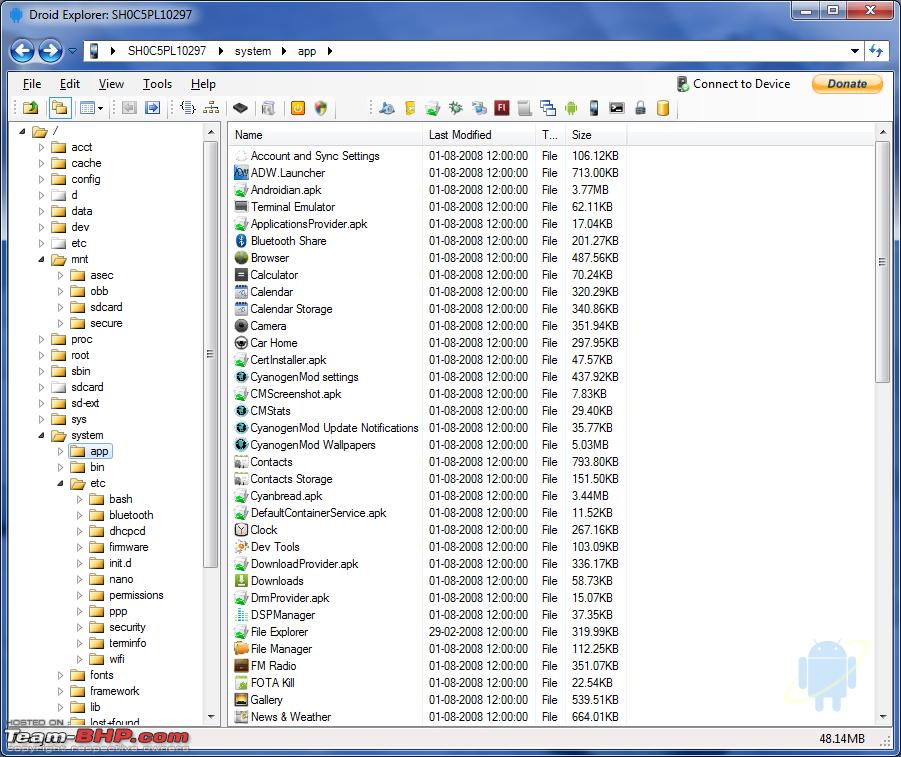Click 'SH0C5PL10297' in the address breadcrumb
Viewport: 901px width, 757px height.
(167, 51)
